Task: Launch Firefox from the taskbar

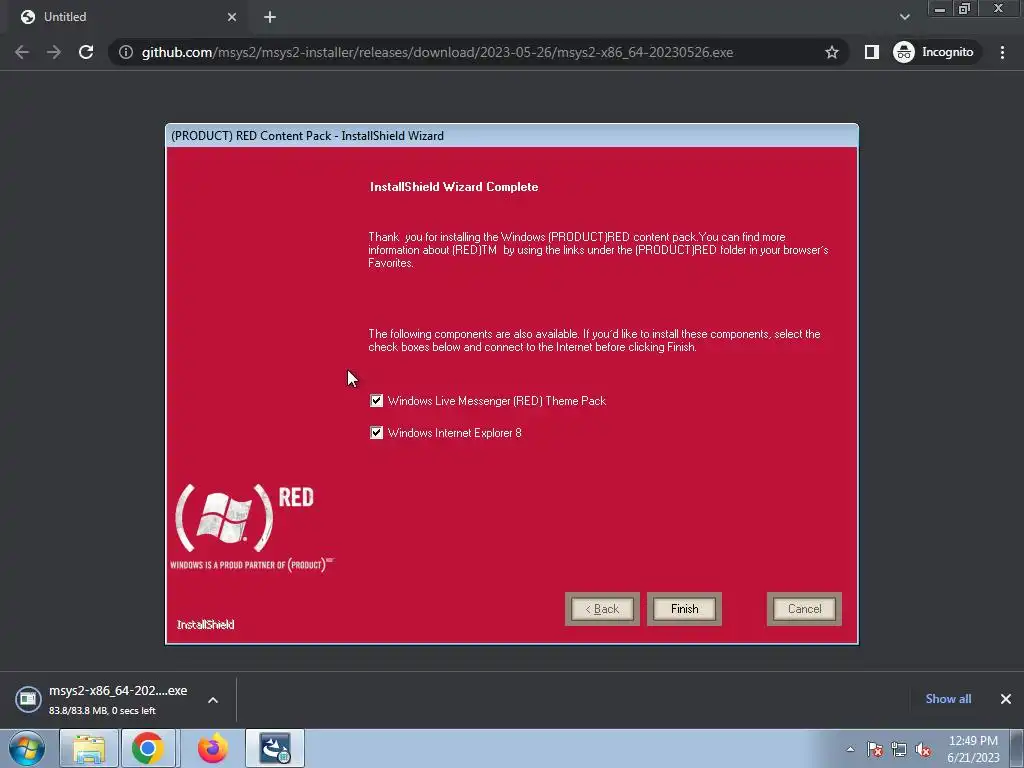Action: pos(212,748)
